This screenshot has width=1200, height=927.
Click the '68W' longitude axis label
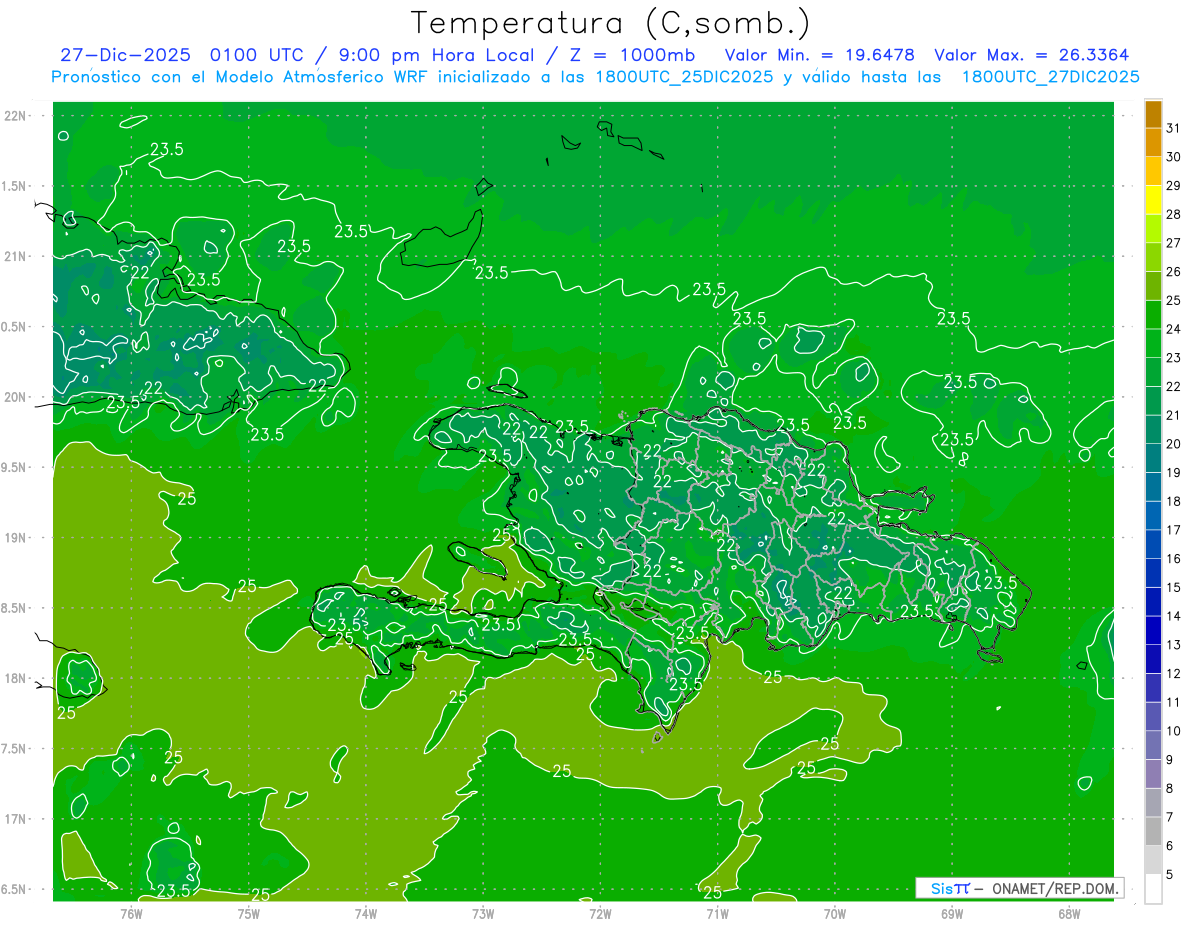click(1069, 913)
